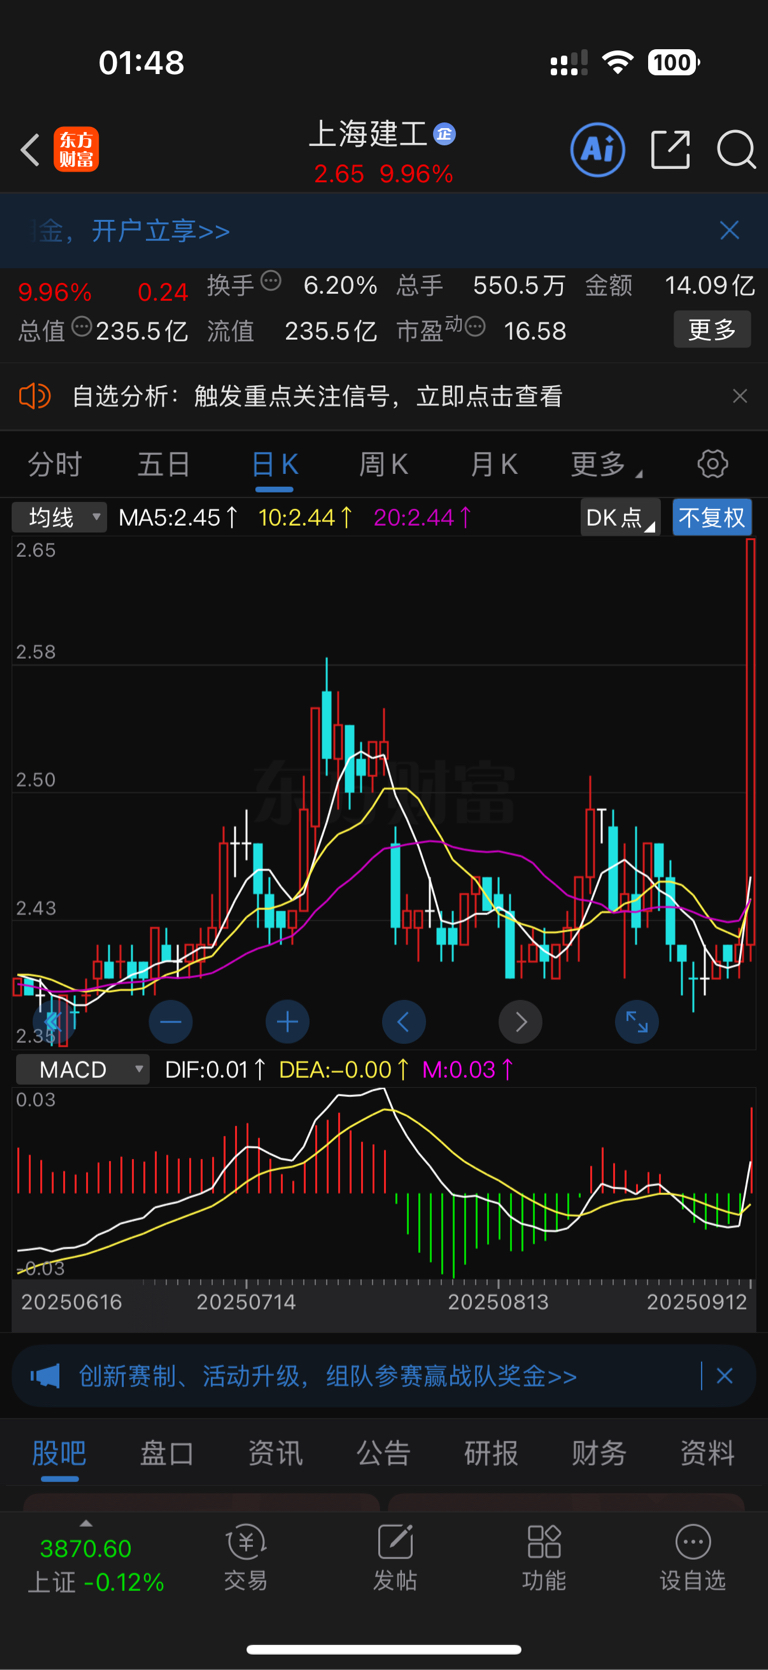Switch to the 财务 tab
Screen dimensions: 768x1670
coord(599,1452)
